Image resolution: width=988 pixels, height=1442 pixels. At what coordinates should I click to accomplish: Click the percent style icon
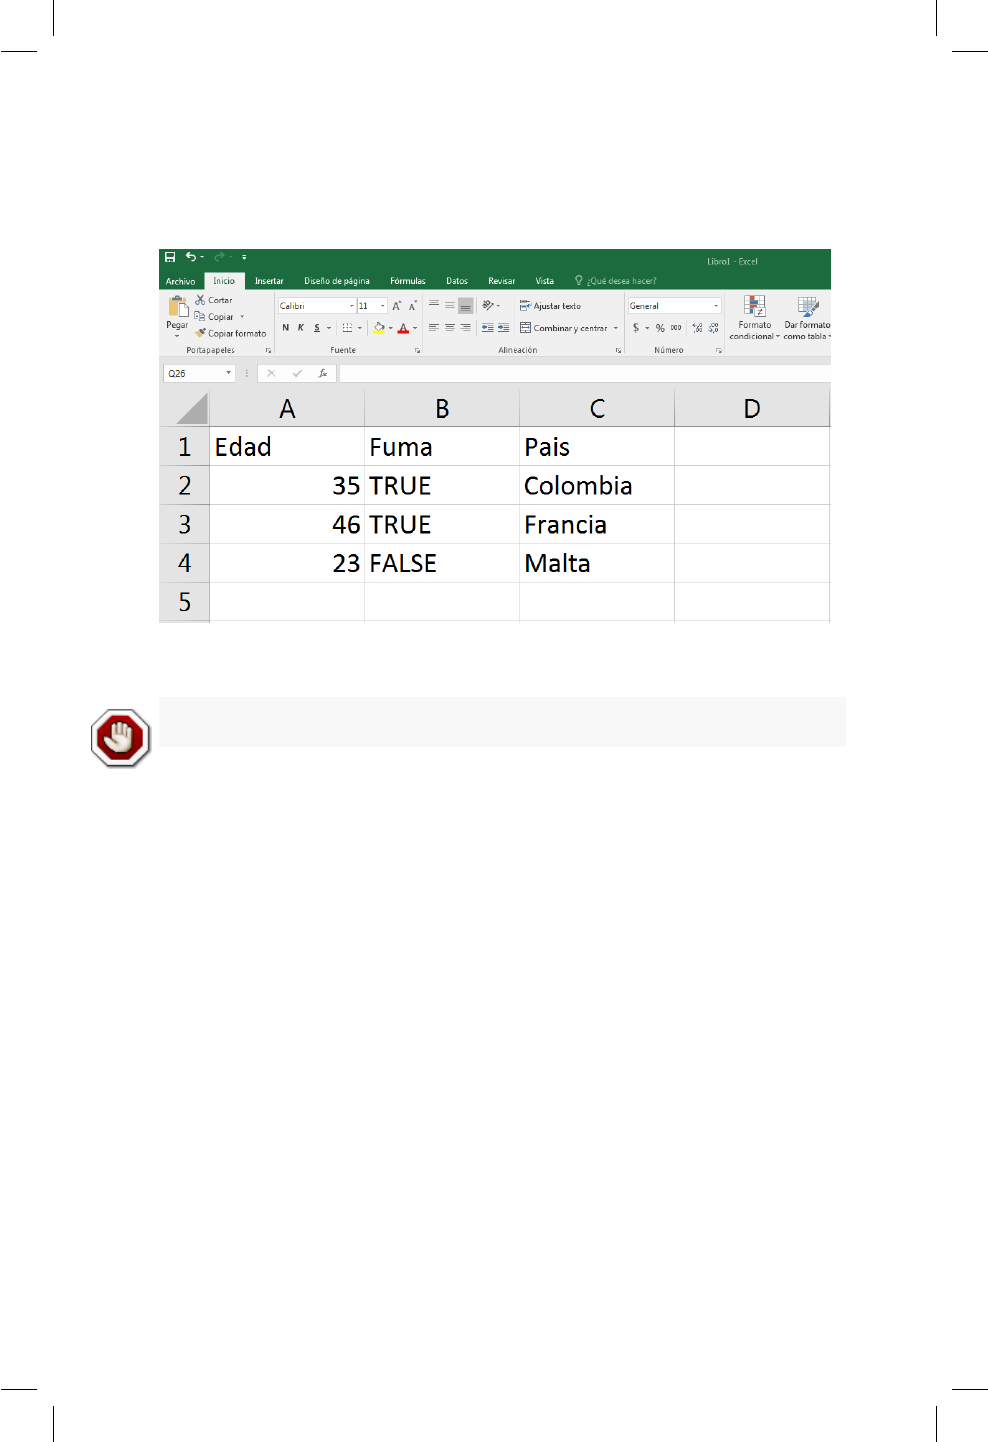[x=660, y=328]
